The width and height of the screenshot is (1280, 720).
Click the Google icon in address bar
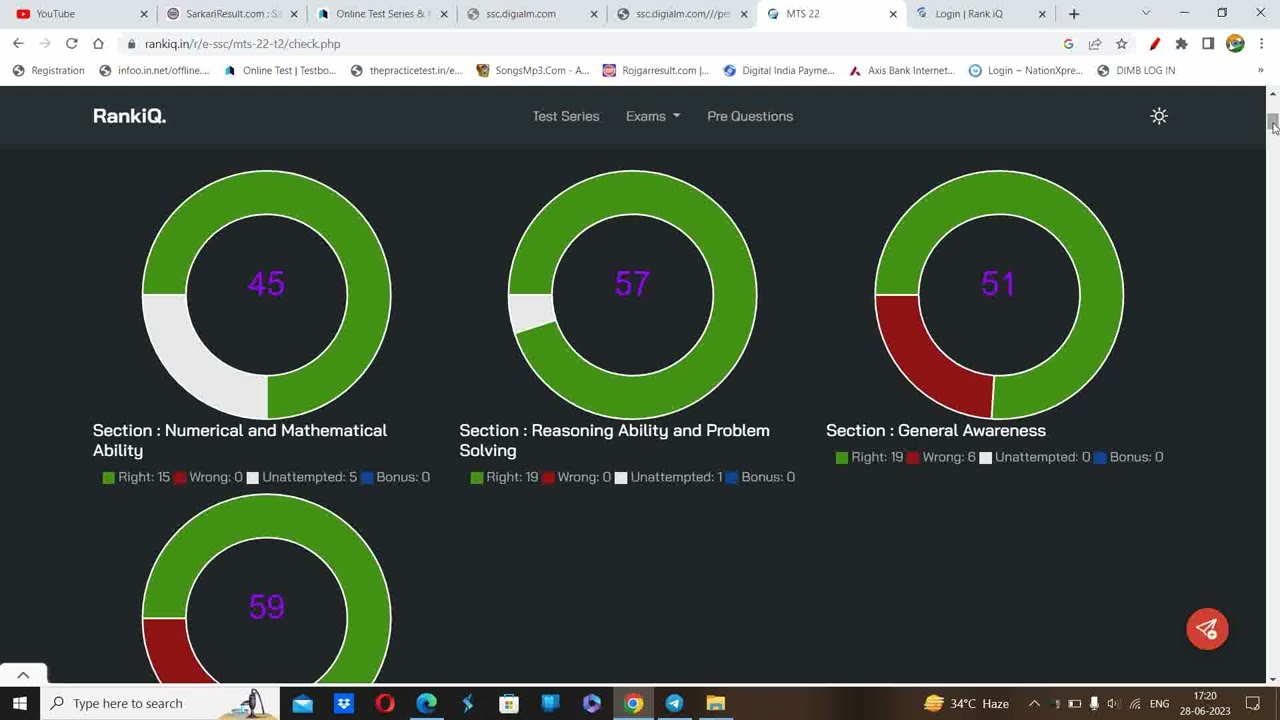1068,44
